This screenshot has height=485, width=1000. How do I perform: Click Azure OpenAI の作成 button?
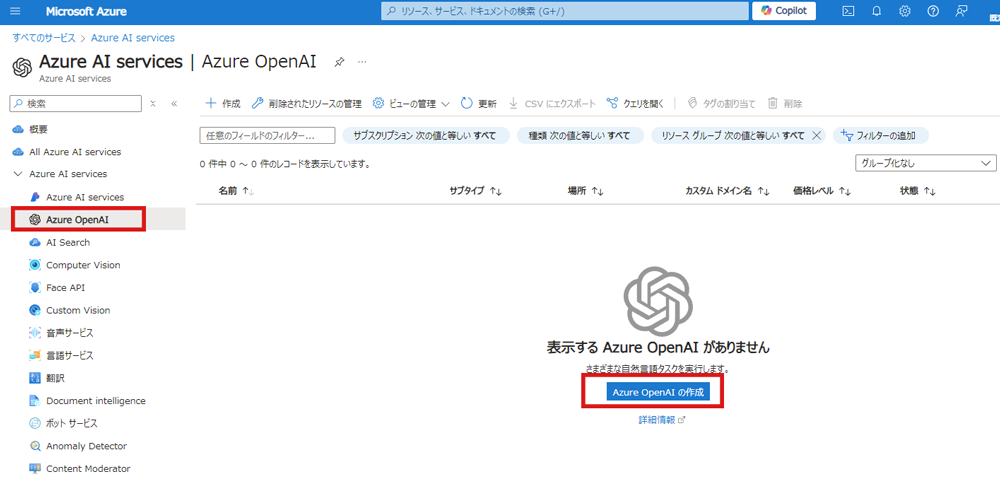(x=658, y=392)
